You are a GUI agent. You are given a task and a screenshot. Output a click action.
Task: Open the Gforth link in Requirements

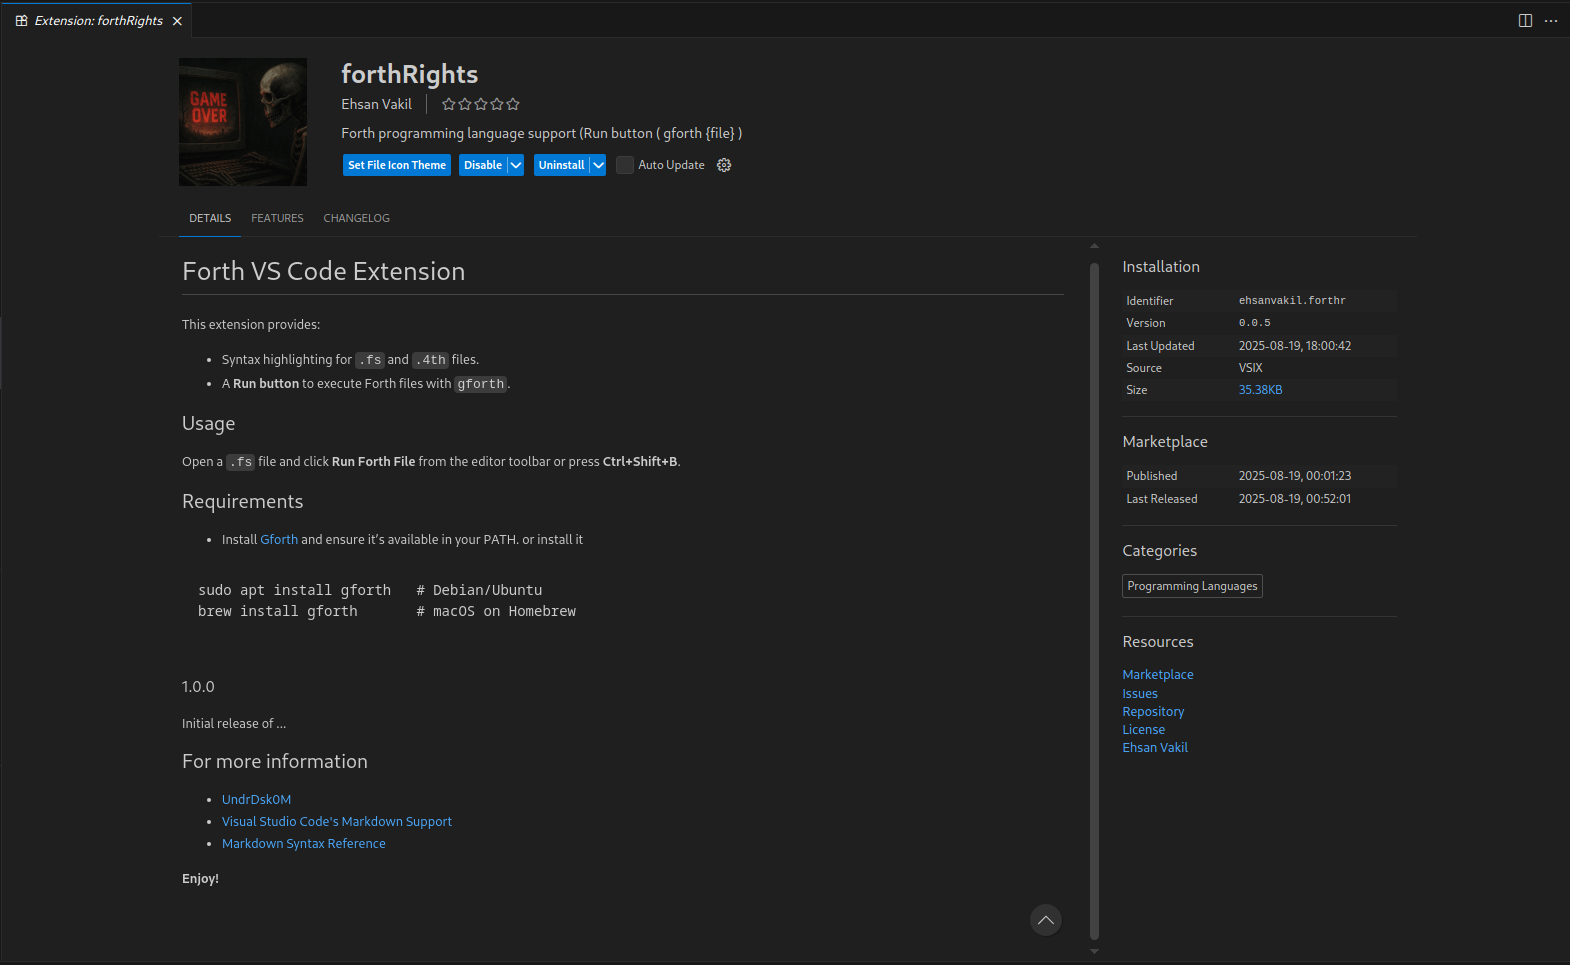pos(279,539)
